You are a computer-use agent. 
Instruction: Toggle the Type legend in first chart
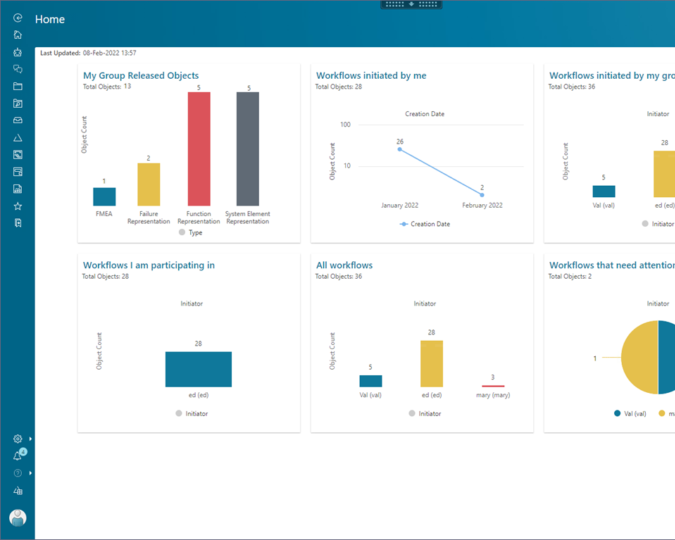point(189,232)
